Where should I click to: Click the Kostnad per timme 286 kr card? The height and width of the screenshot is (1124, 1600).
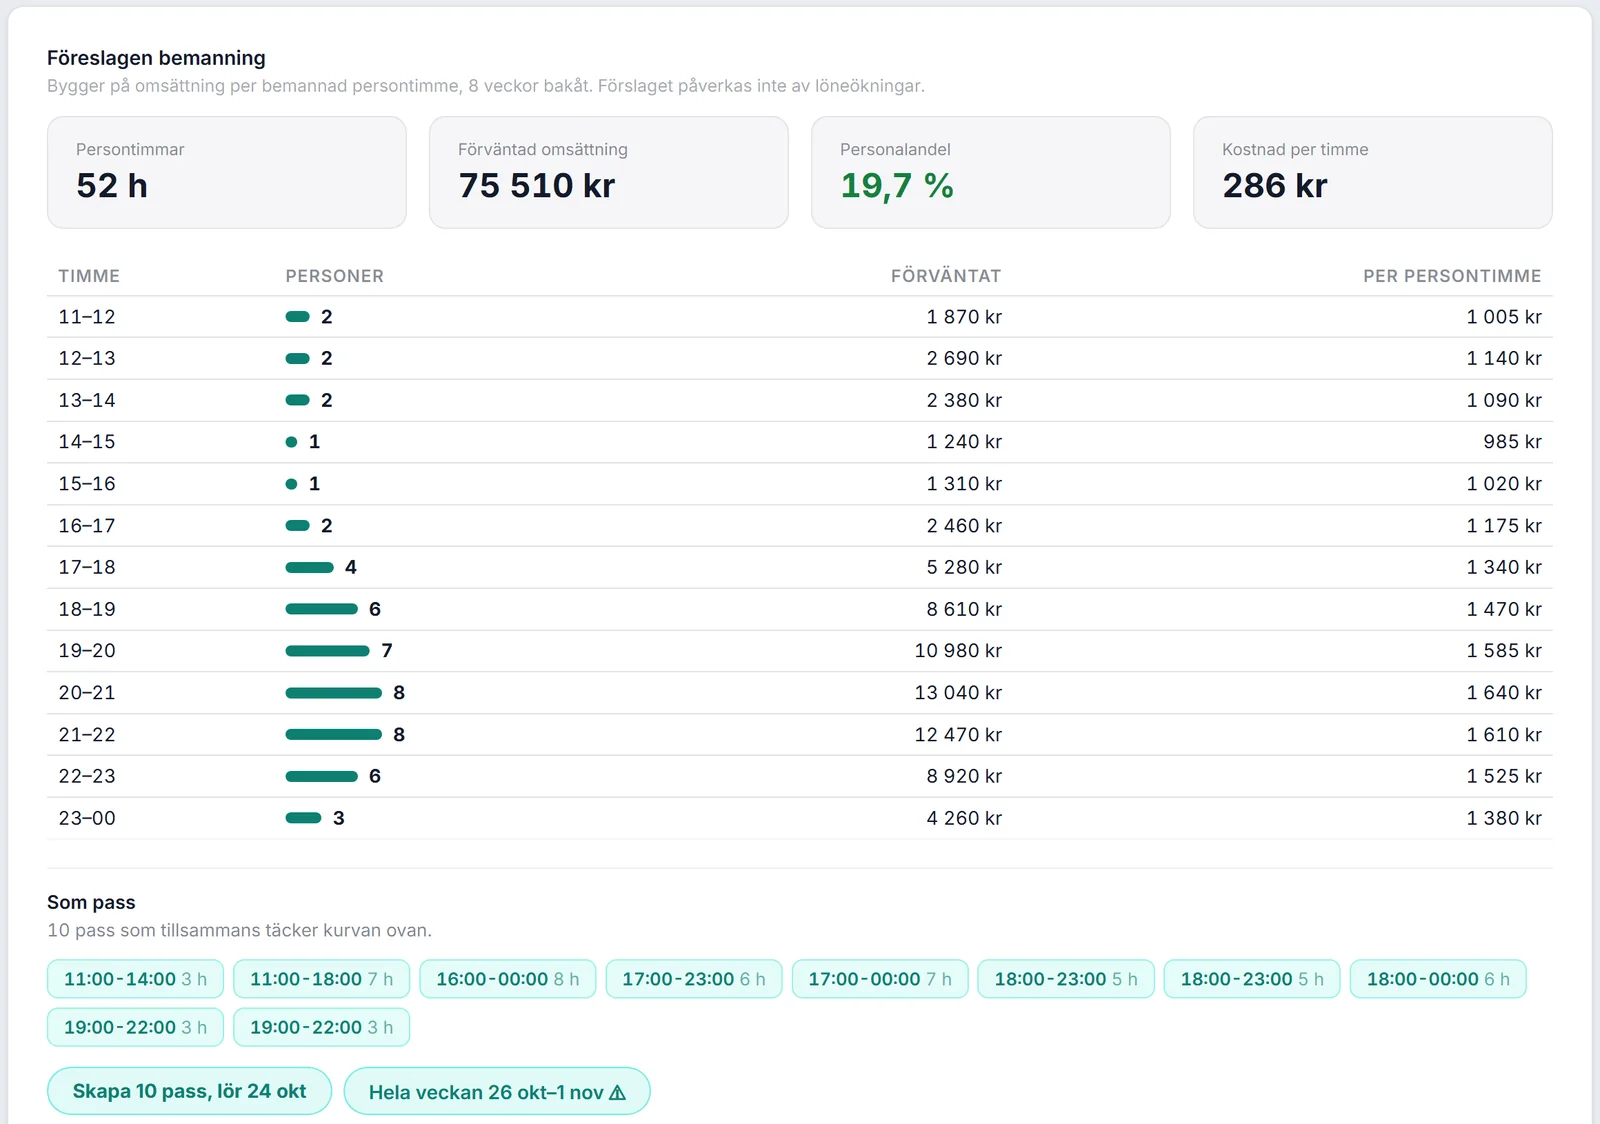tap(1373, 172)
